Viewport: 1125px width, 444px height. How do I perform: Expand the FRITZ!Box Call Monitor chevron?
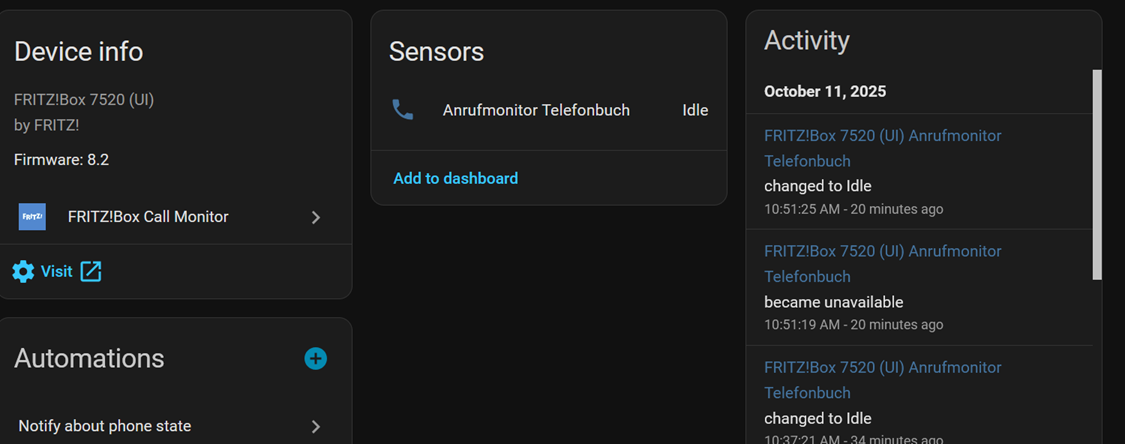click(316, 217)
